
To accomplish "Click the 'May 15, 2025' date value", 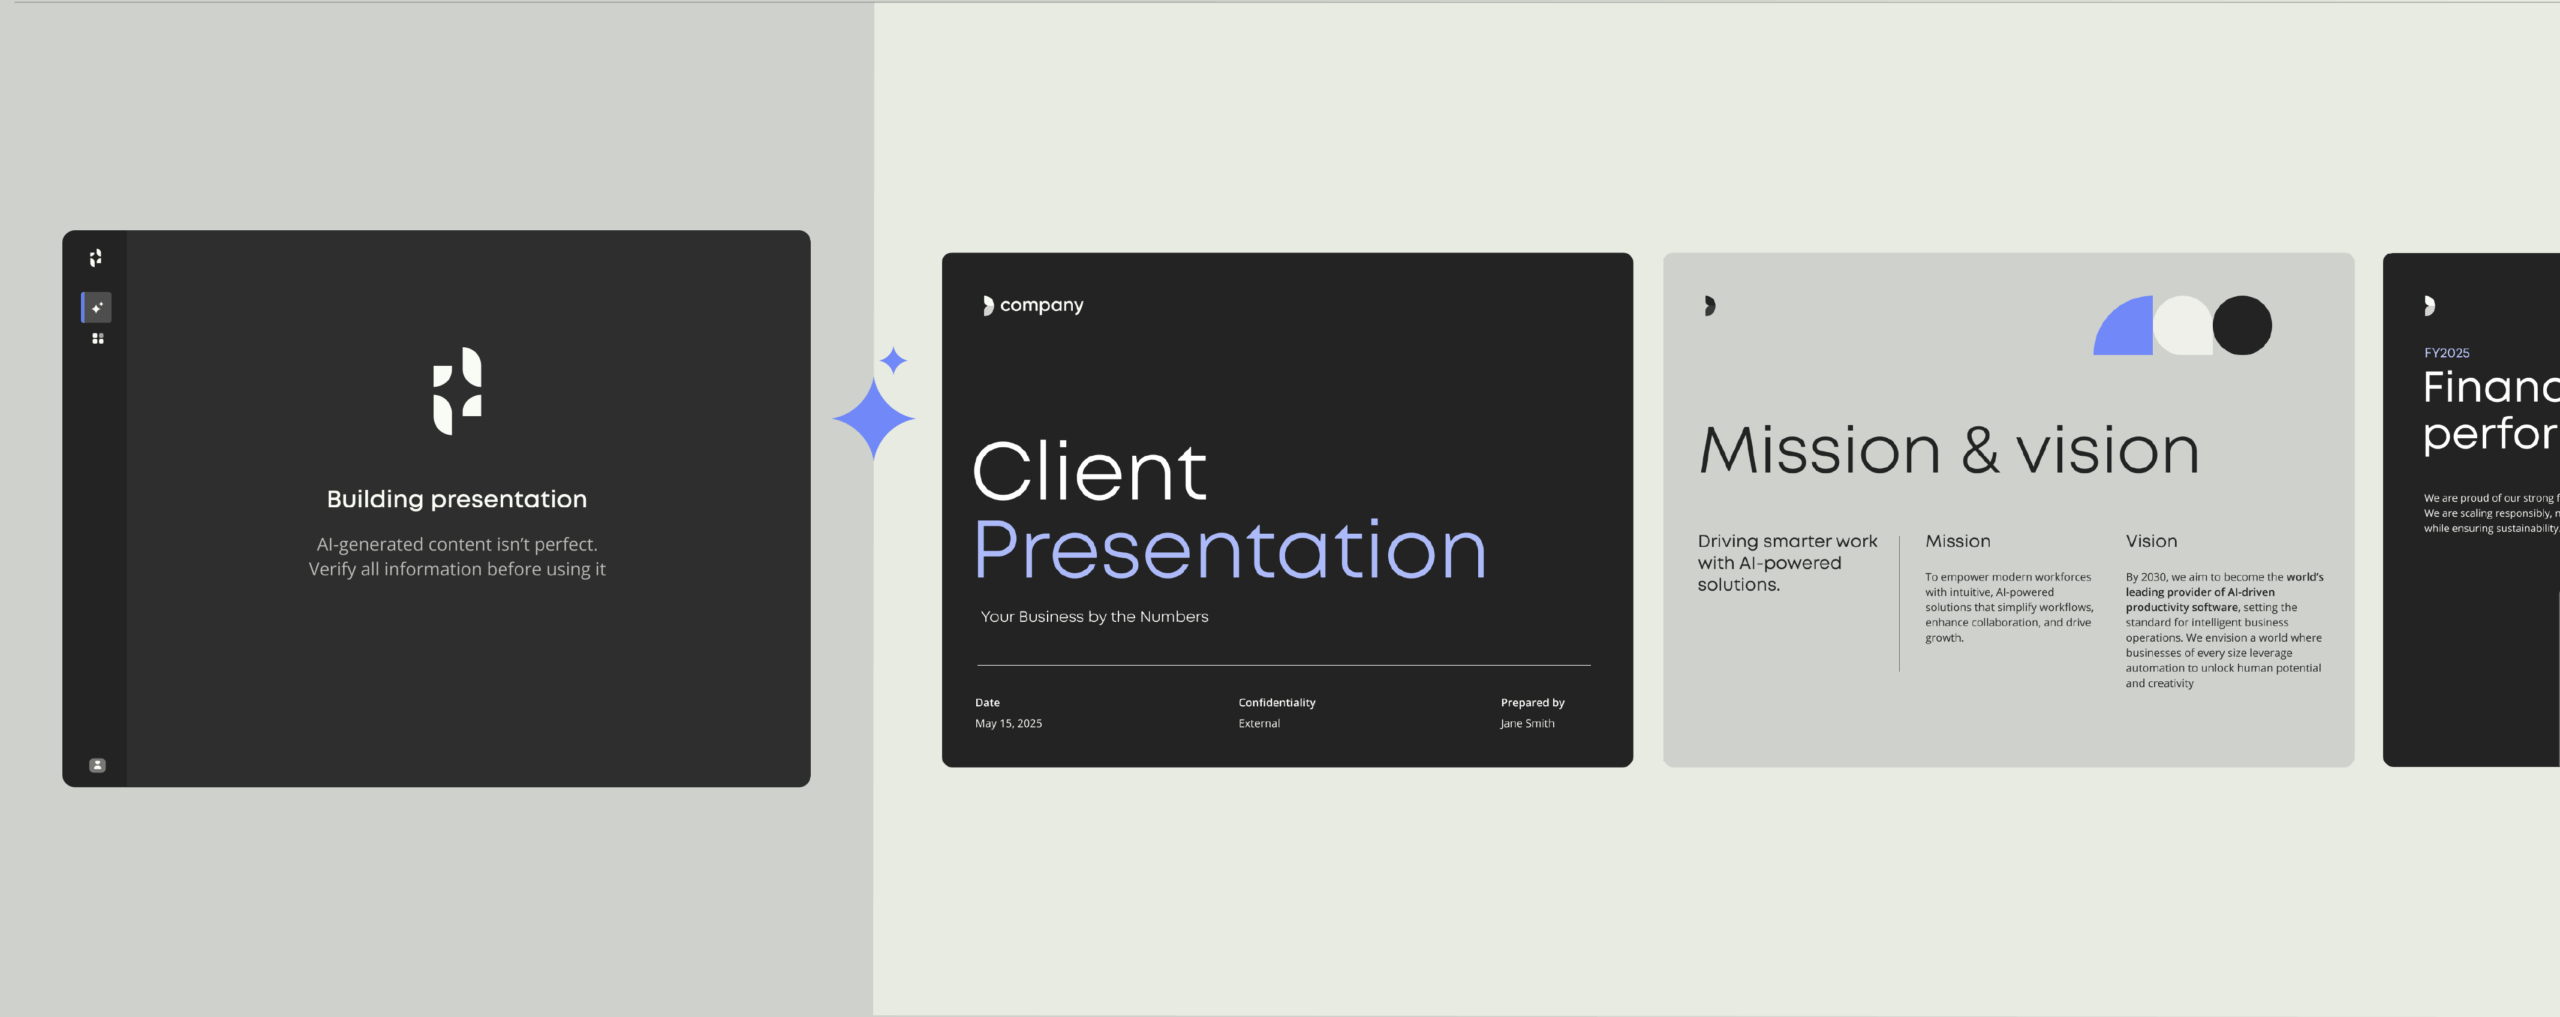I will pos(1008,724).
